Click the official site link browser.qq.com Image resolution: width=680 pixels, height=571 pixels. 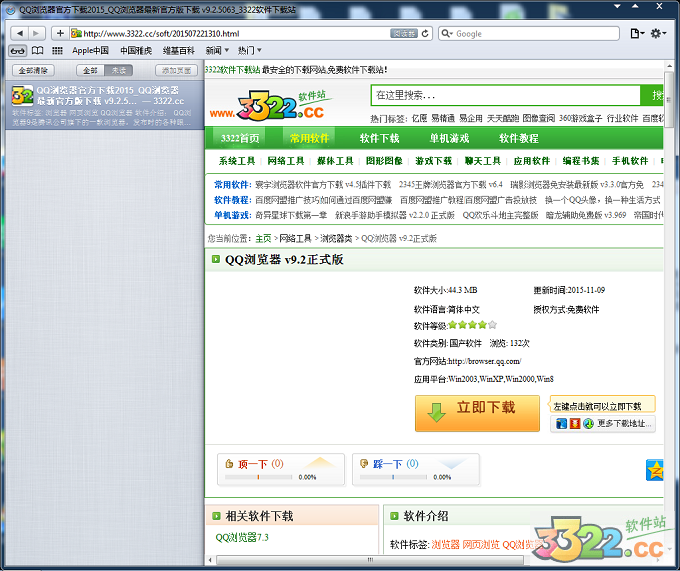[484, 361]
